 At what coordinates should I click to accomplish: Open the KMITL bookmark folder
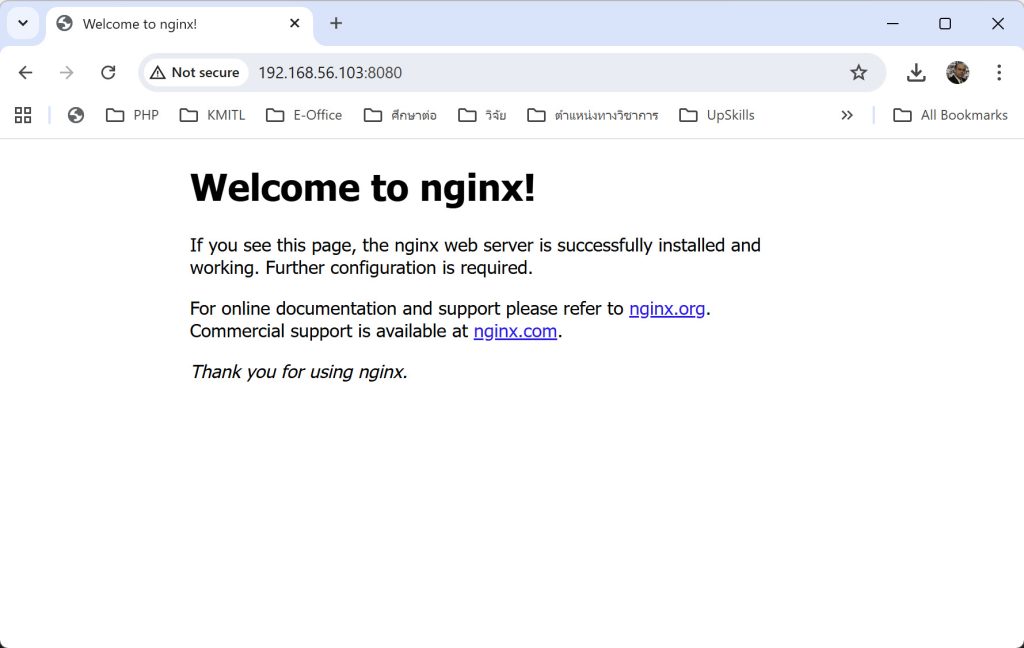tap(212, 115)
